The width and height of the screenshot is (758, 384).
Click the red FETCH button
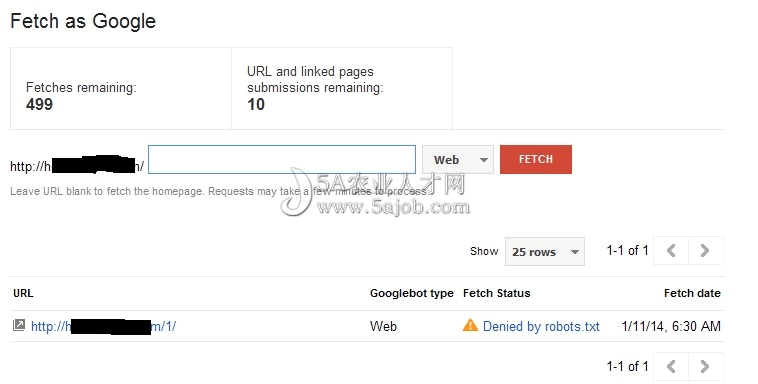pos(536,159)
